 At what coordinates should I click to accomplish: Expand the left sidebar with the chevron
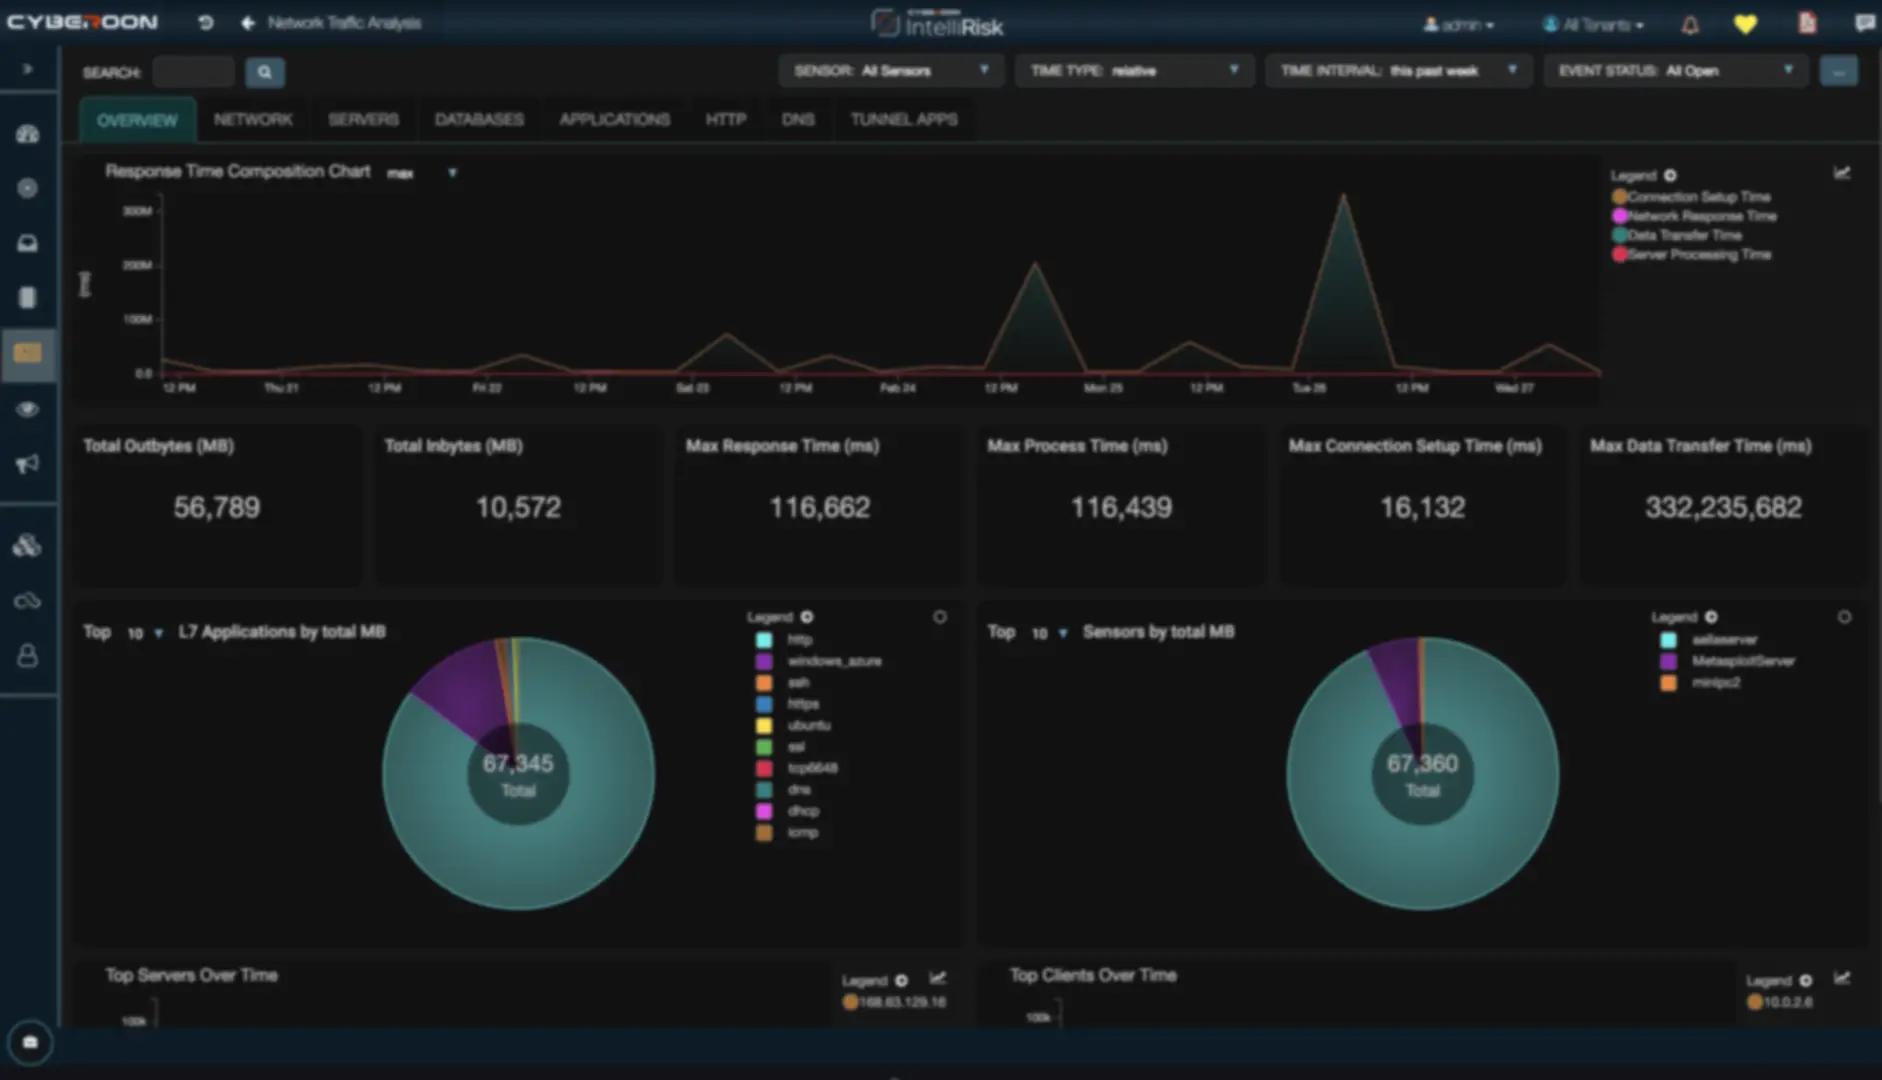click(28, 69)
